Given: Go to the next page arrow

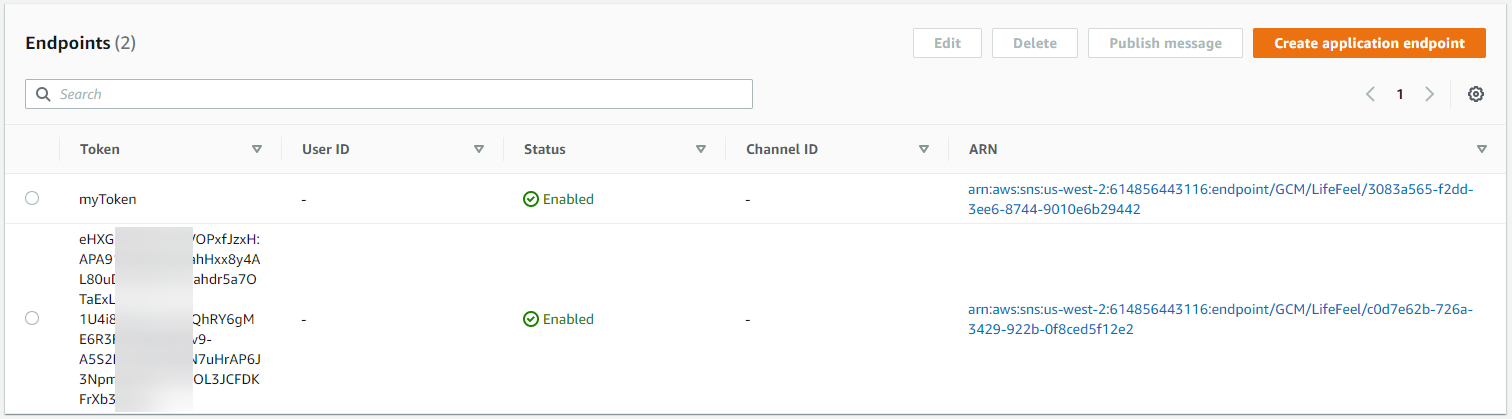Looking at the screenshot, I should pos(1429,94).
